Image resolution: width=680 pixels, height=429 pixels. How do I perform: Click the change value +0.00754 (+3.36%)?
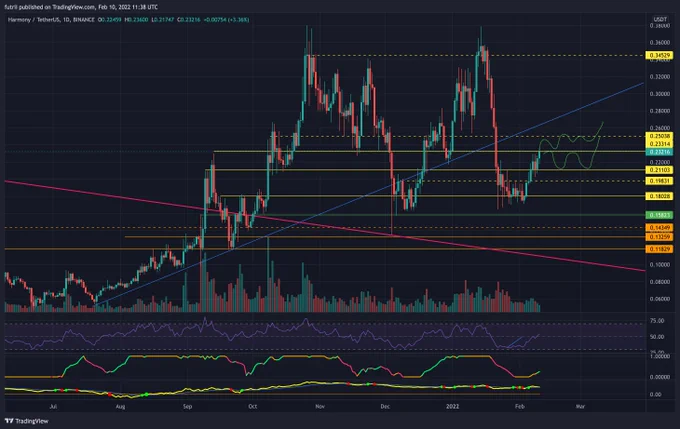[226, 20]
